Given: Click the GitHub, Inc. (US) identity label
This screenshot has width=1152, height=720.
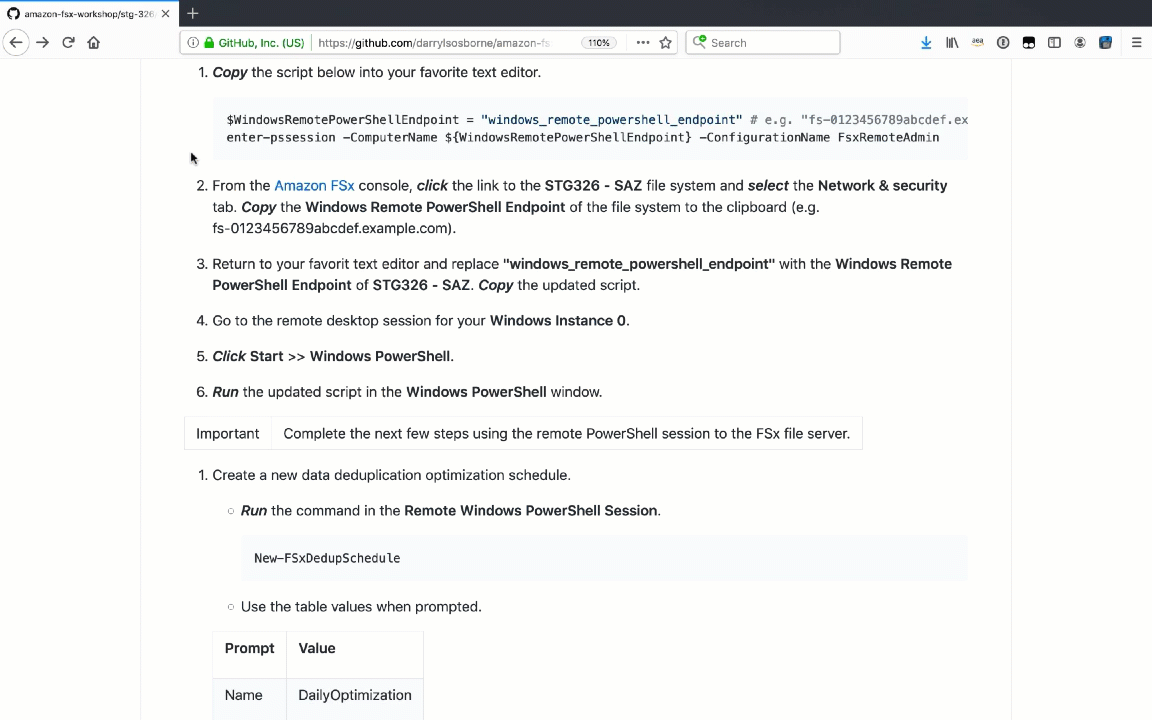Looking at the screenshot, I should pyautogui.click(x=262, y=43).
